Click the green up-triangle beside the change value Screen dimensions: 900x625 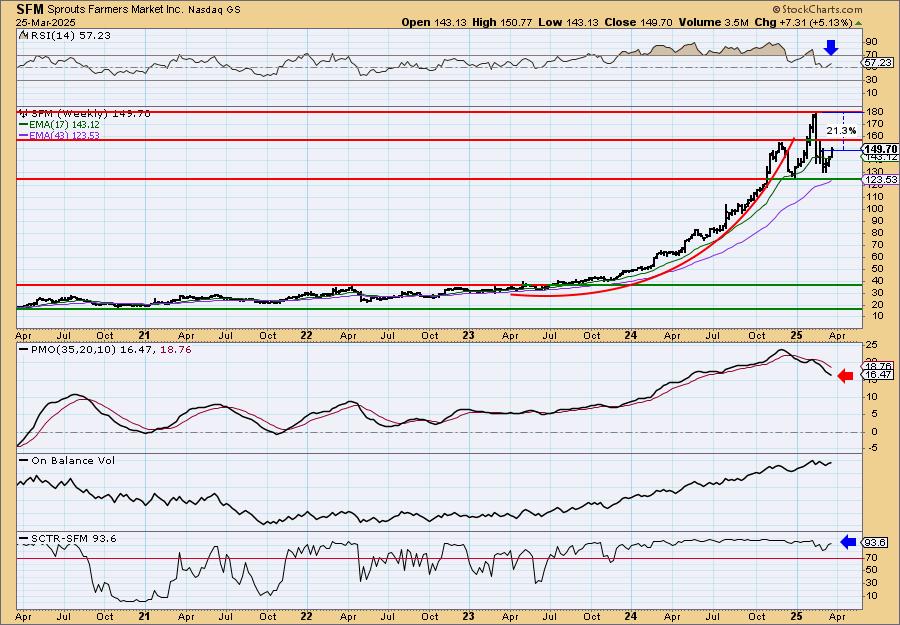coord(858,22)
